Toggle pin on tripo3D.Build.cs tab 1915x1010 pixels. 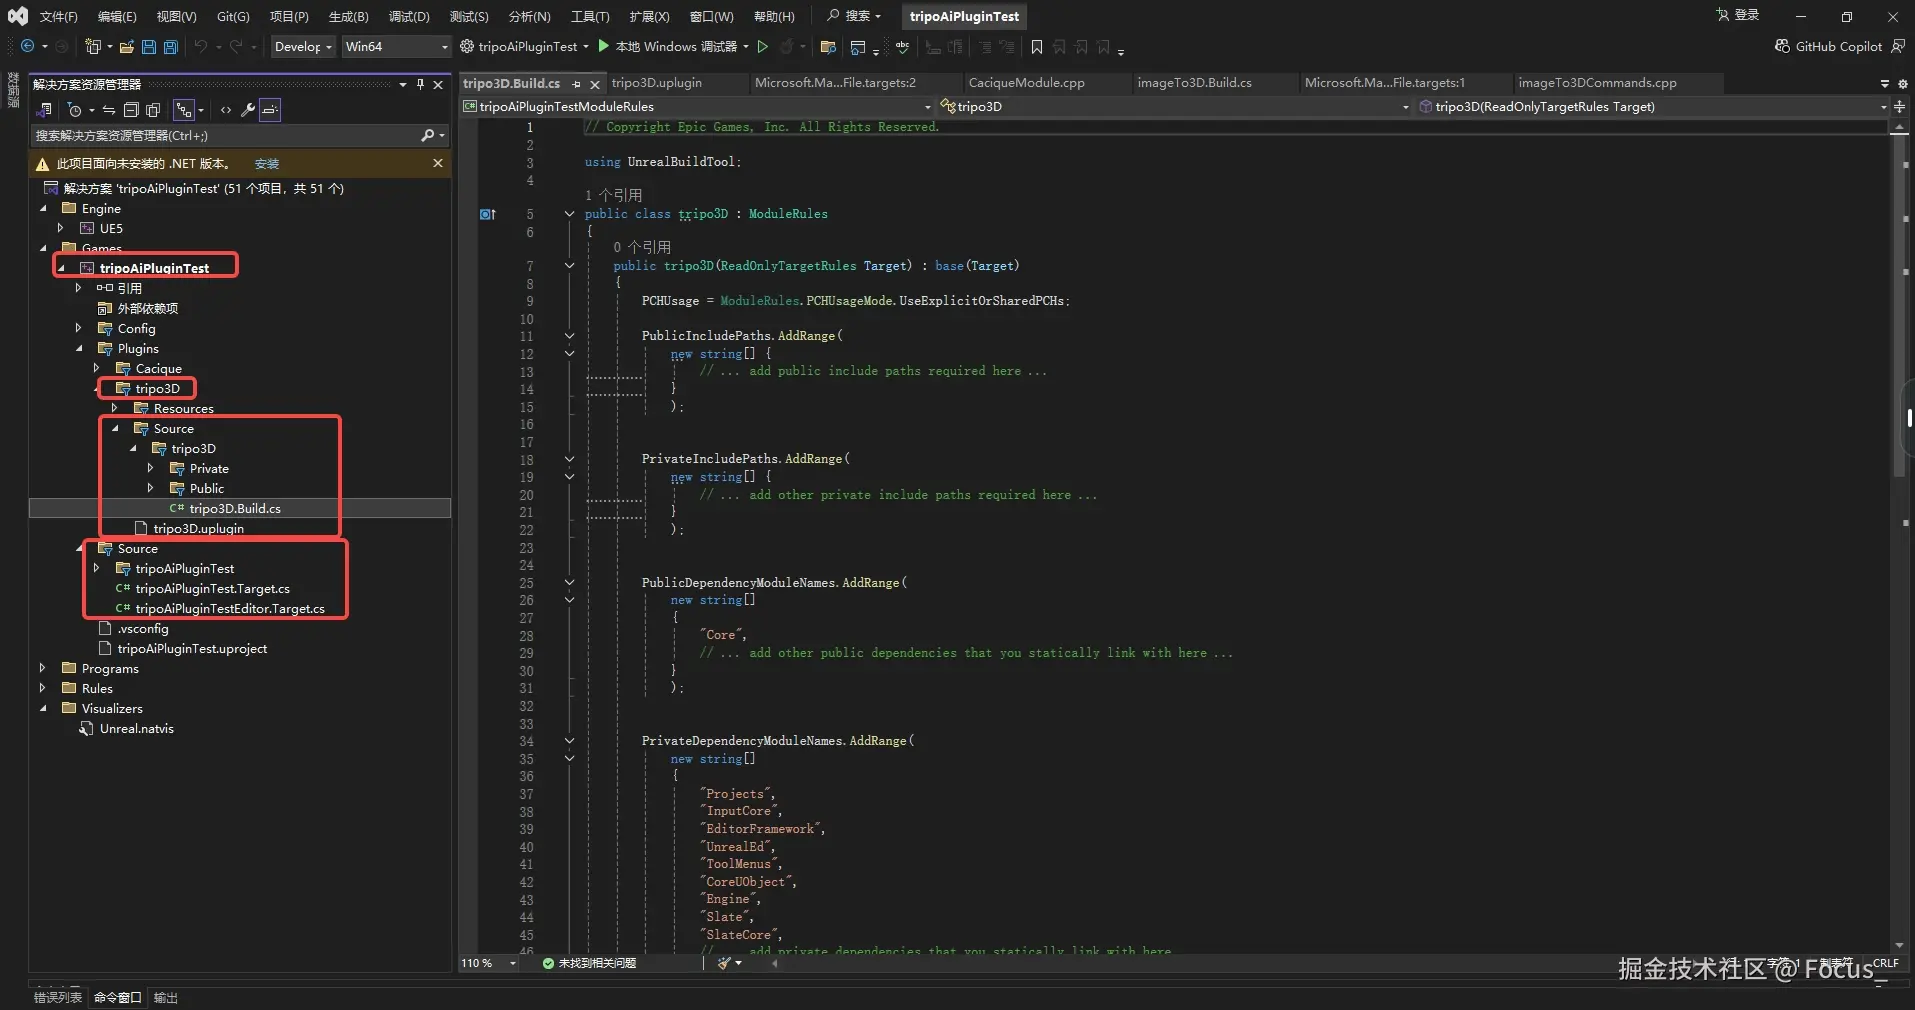click(576, 84)
